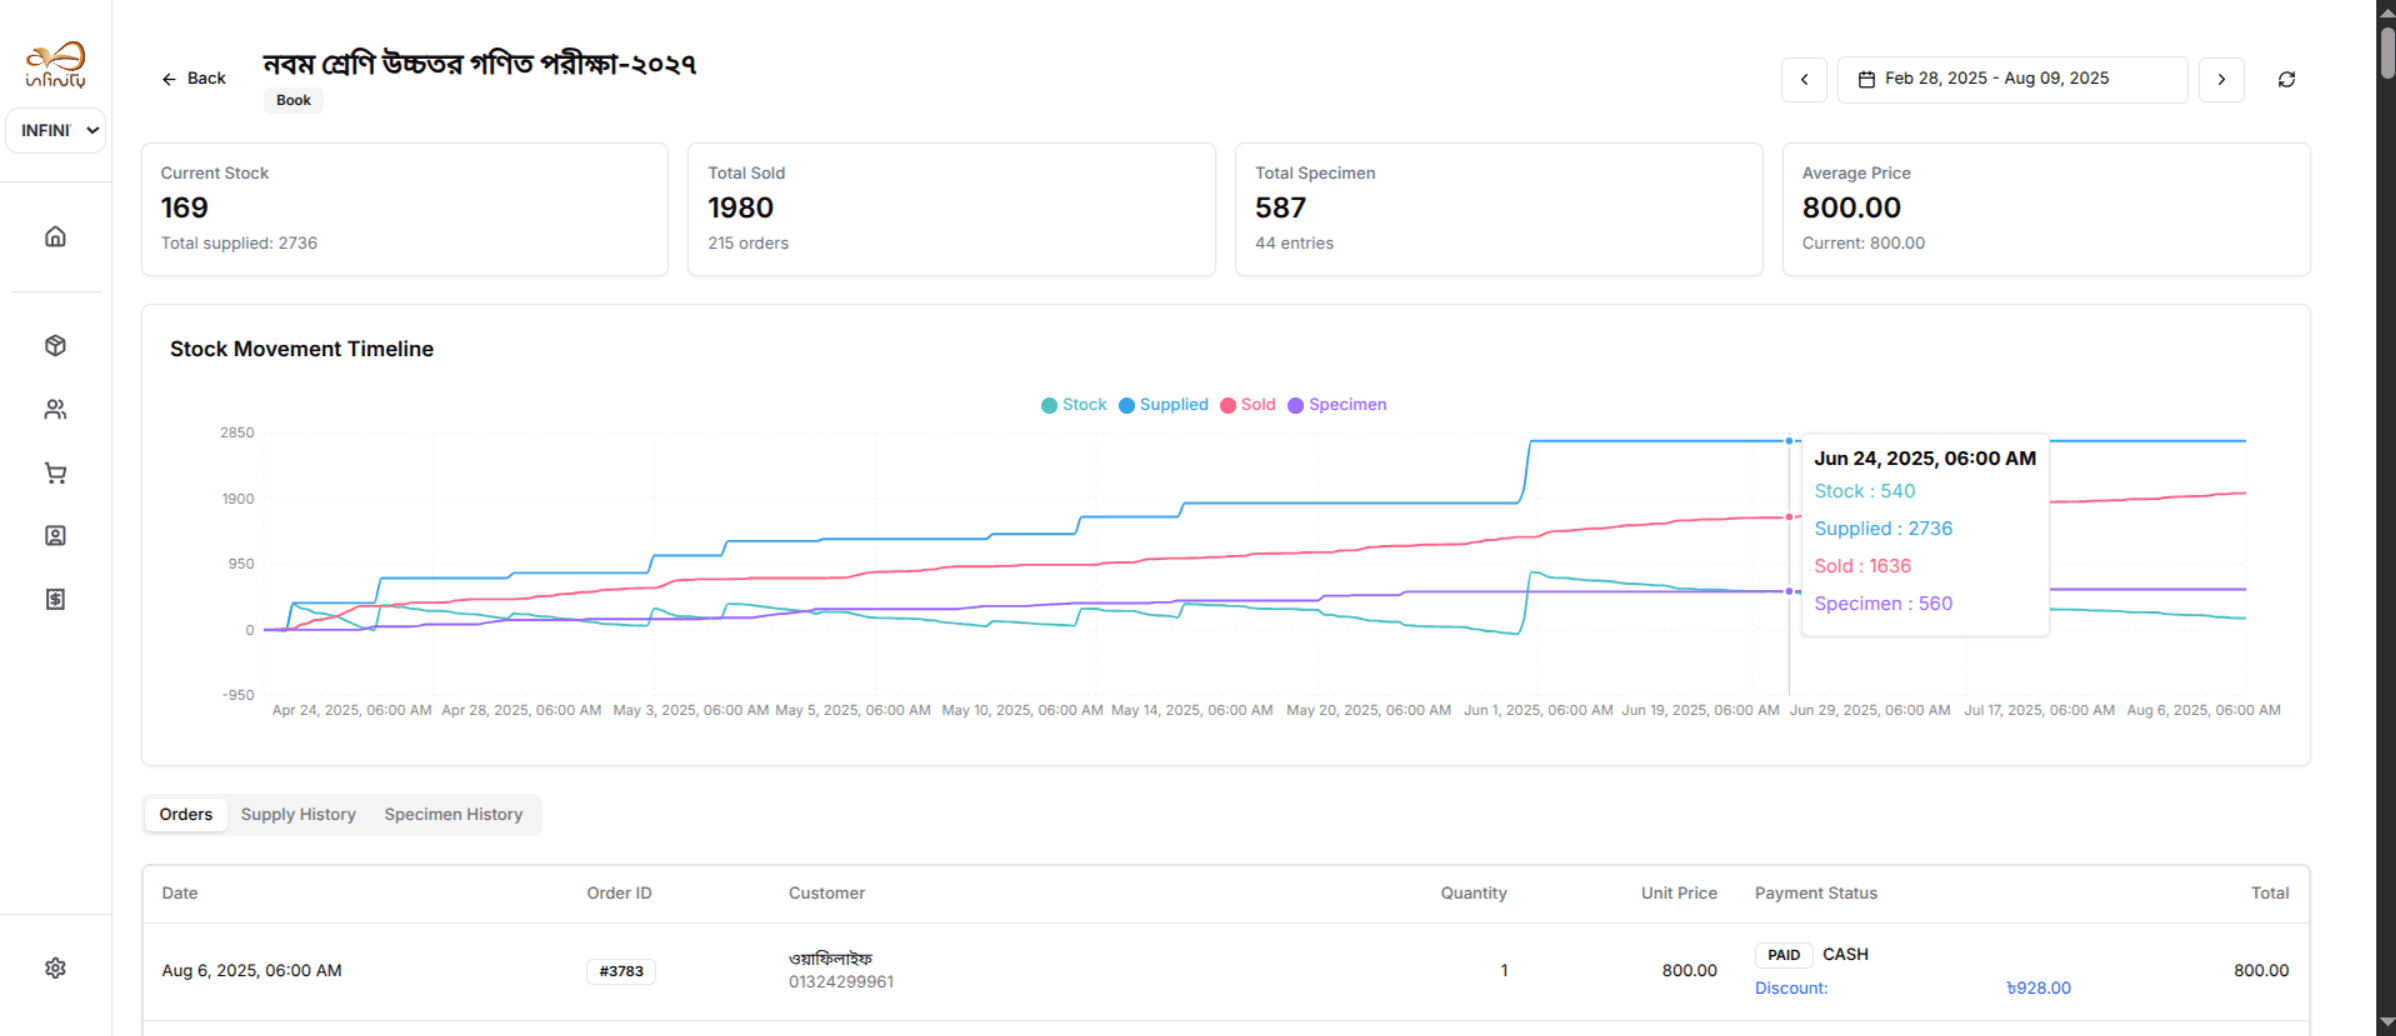This screenshot has width=2396, height=1036.
Task: Refresh the report data
Action: (x=2286, y=79)
